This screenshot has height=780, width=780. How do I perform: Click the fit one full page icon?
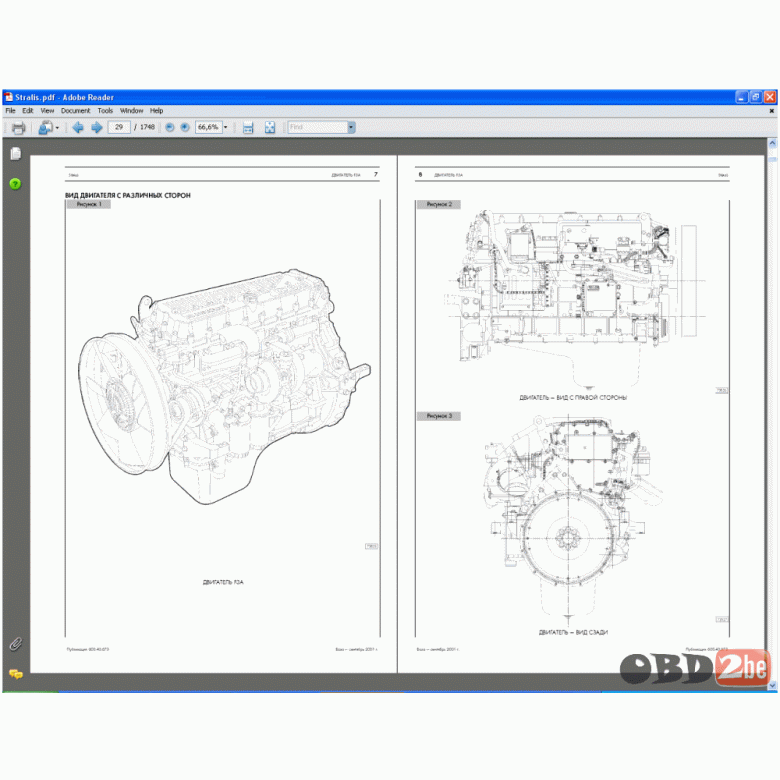(x=270, y=128)
